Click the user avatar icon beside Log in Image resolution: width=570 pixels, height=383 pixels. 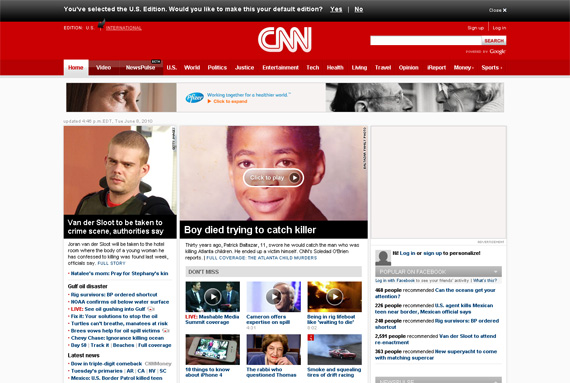coord(383,258)
